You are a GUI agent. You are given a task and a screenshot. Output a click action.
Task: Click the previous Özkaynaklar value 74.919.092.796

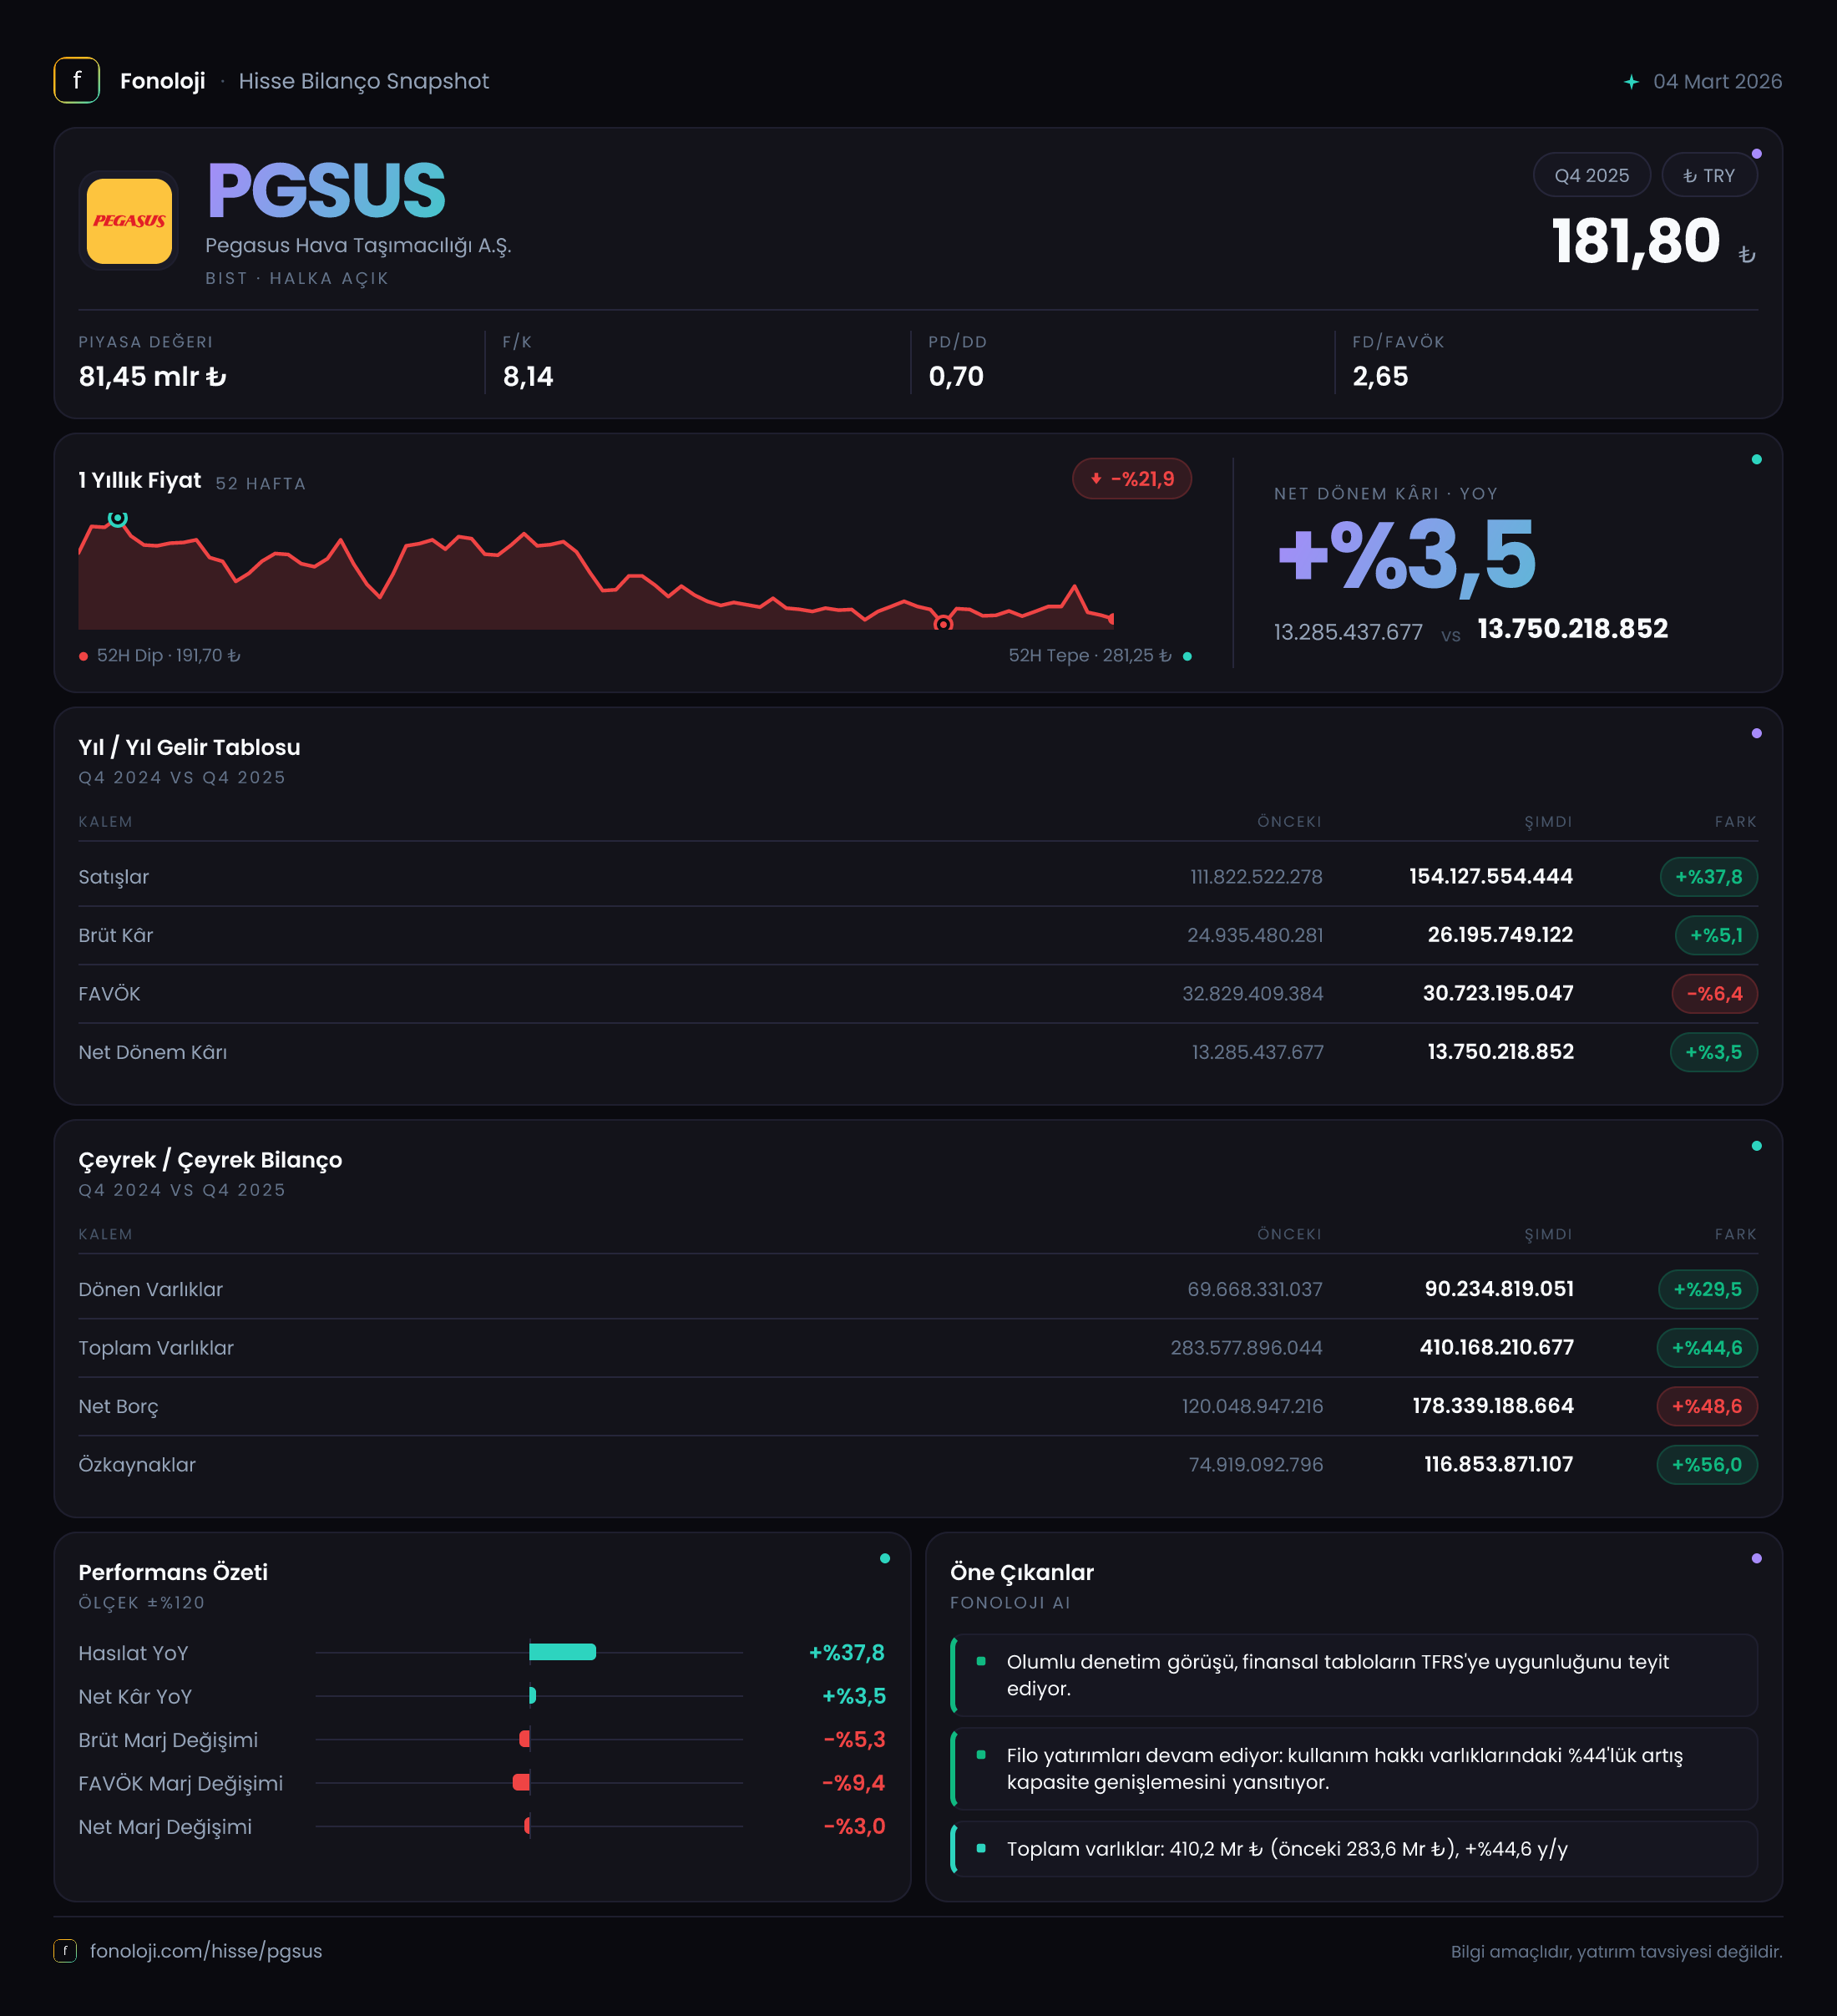1256,1465
